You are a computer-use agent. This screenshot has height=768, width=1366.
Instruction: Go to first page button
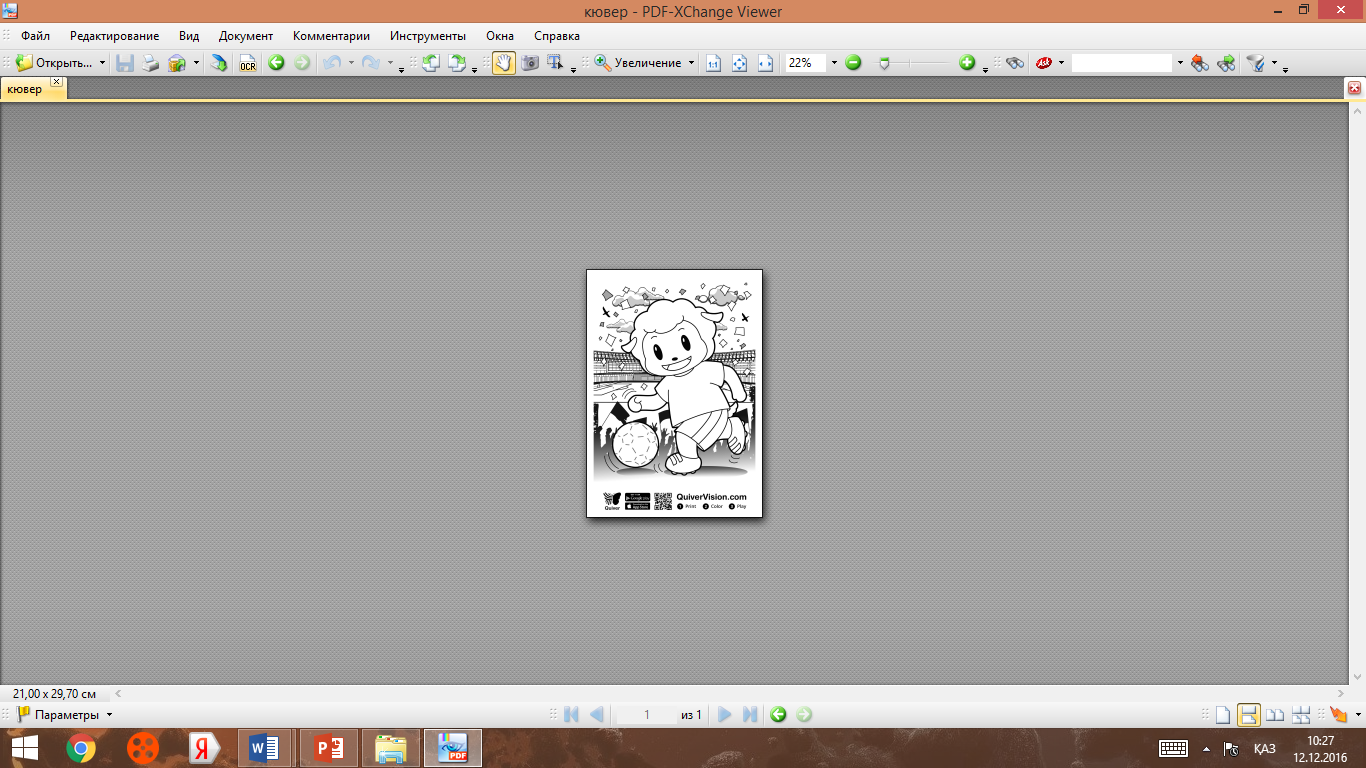click(572, 715)
